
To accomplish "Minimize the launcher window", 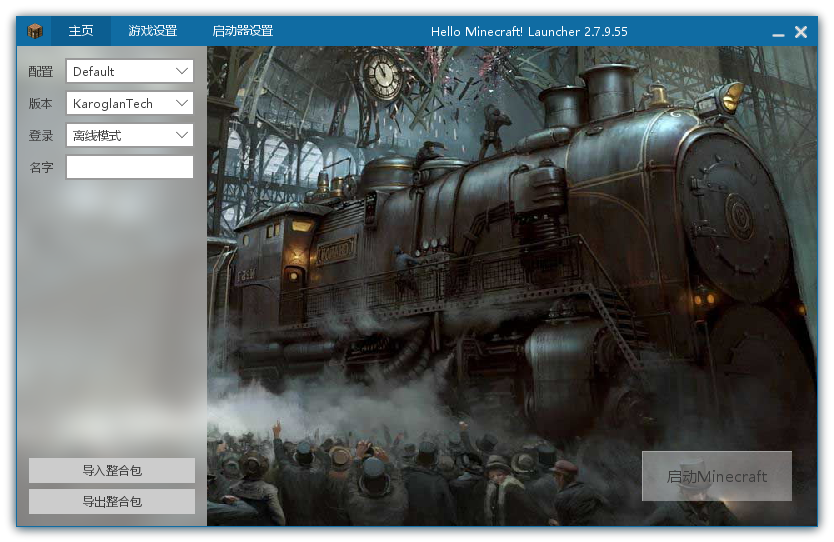I will pos(778,33).
